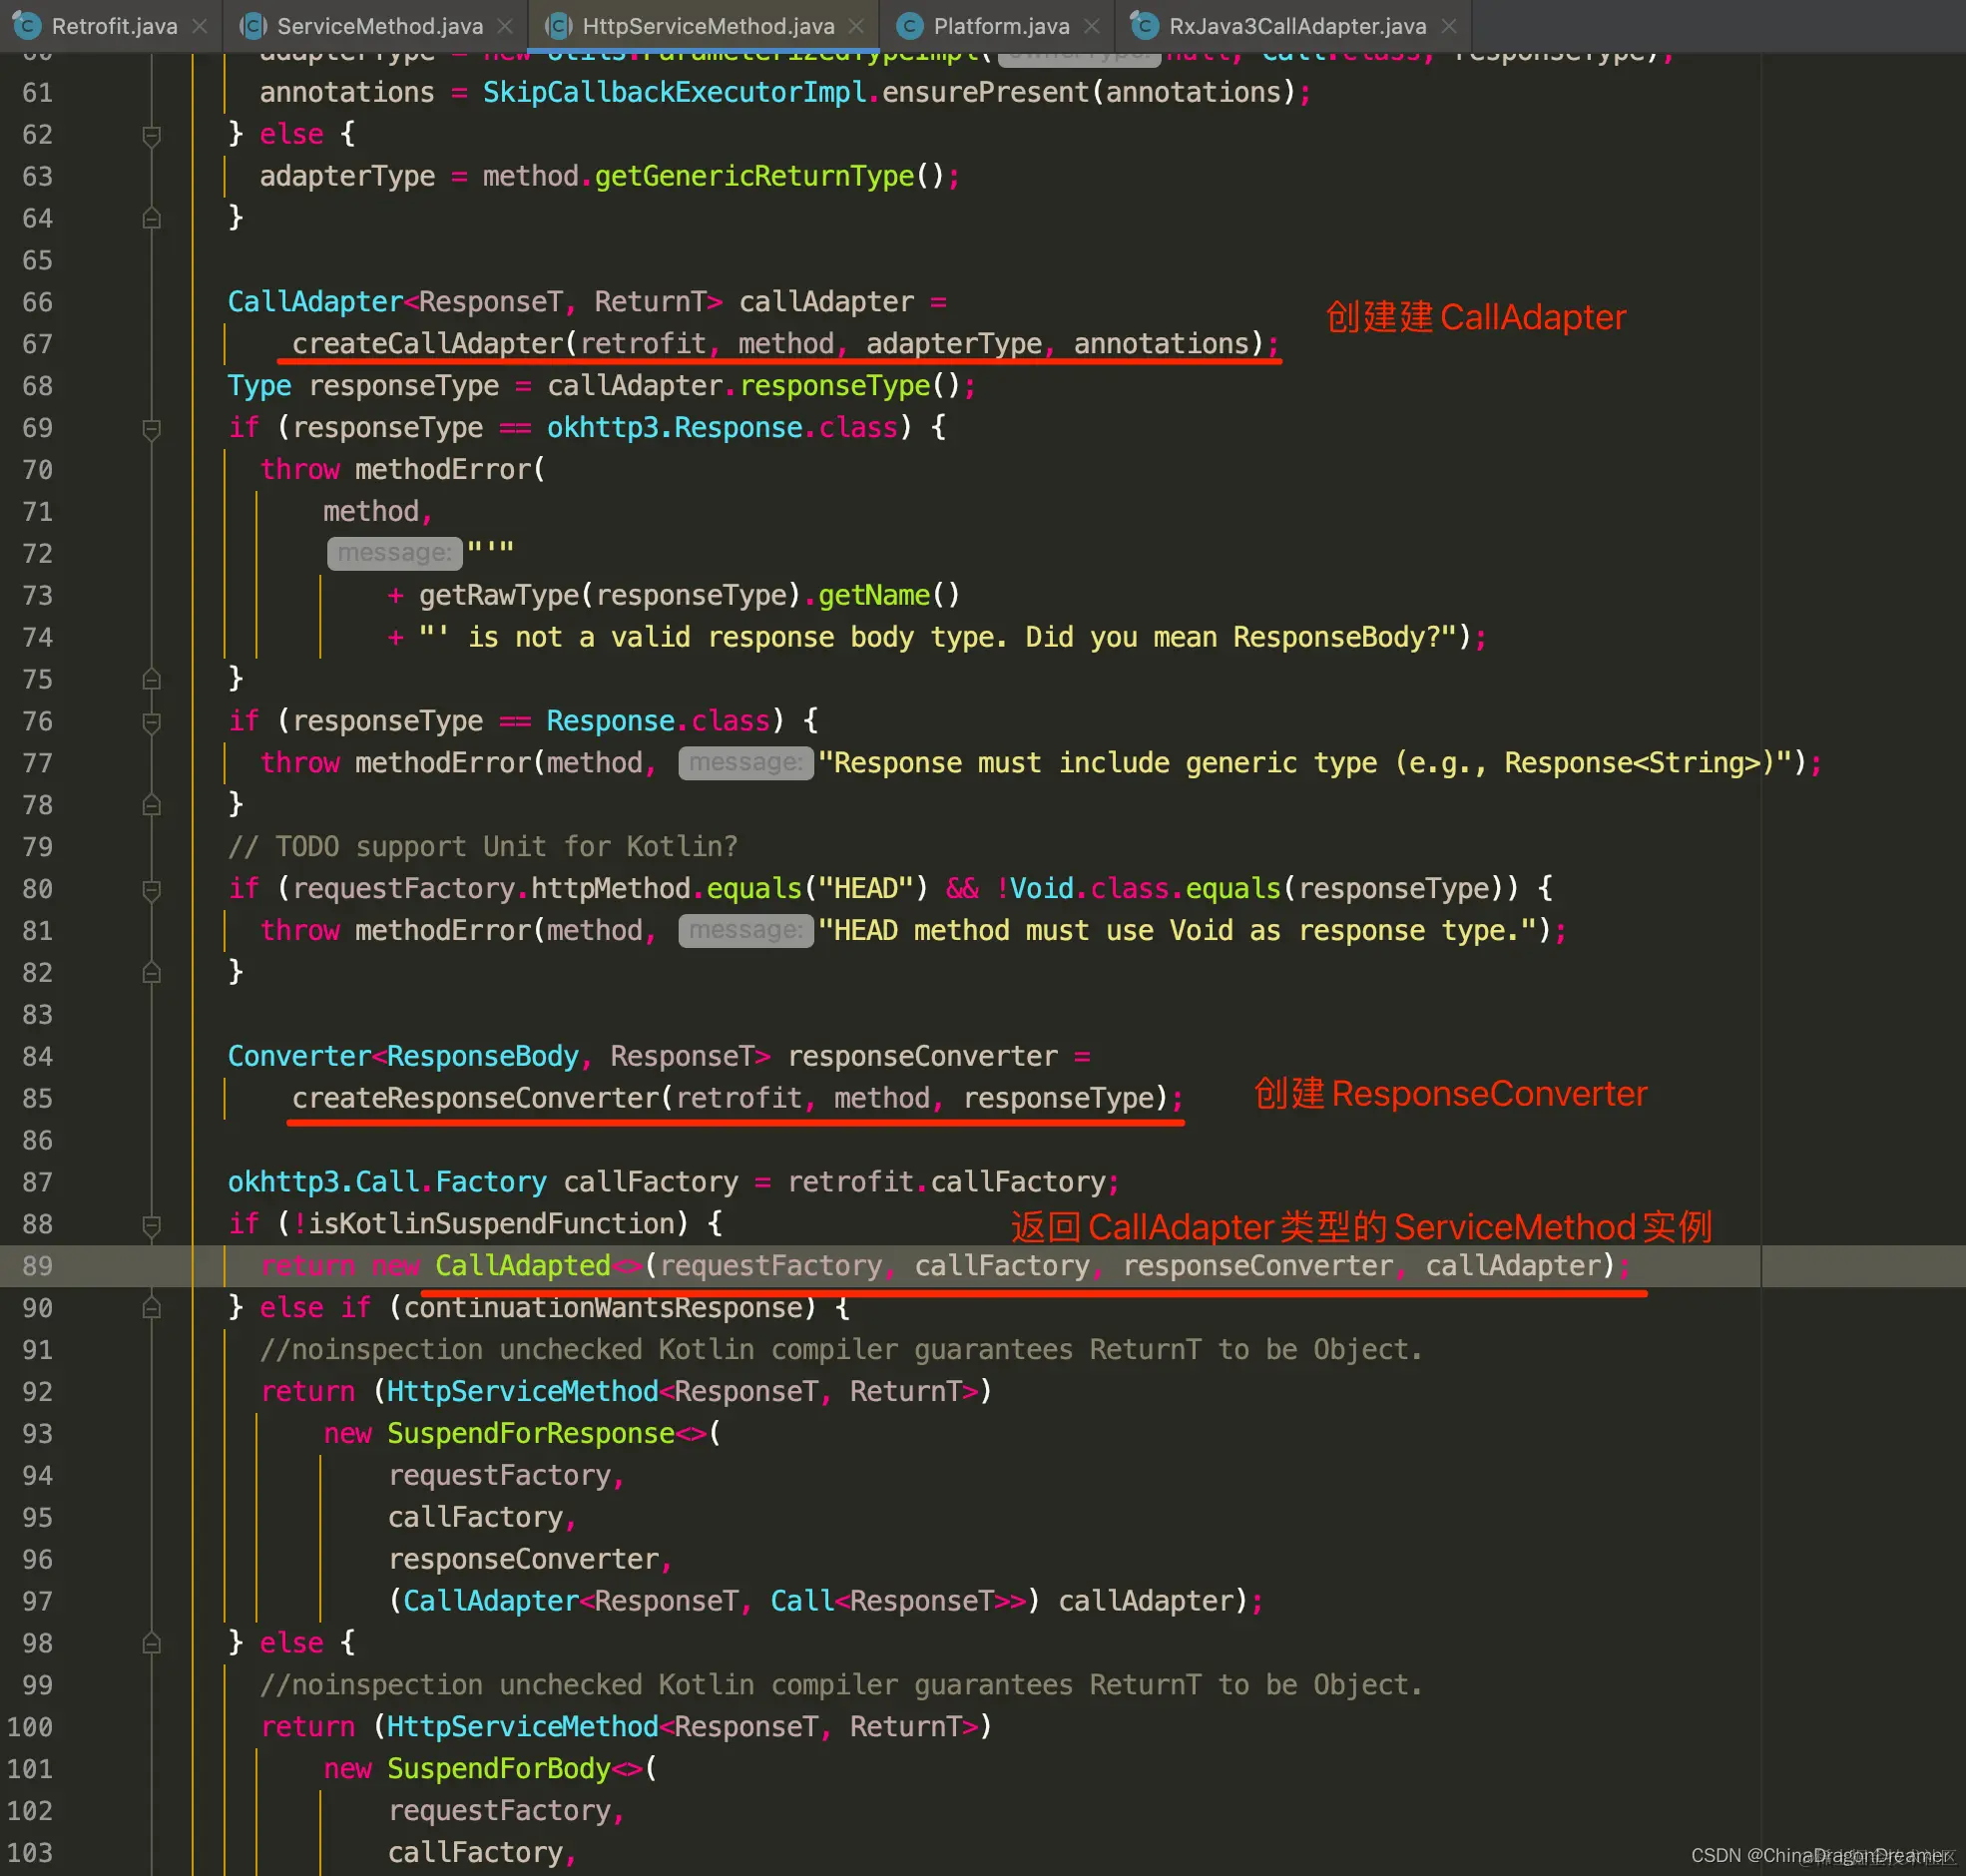Fold the if block at line 69
The image size is (1966, 1876).
pyautogui.click(x=152, y=429)
